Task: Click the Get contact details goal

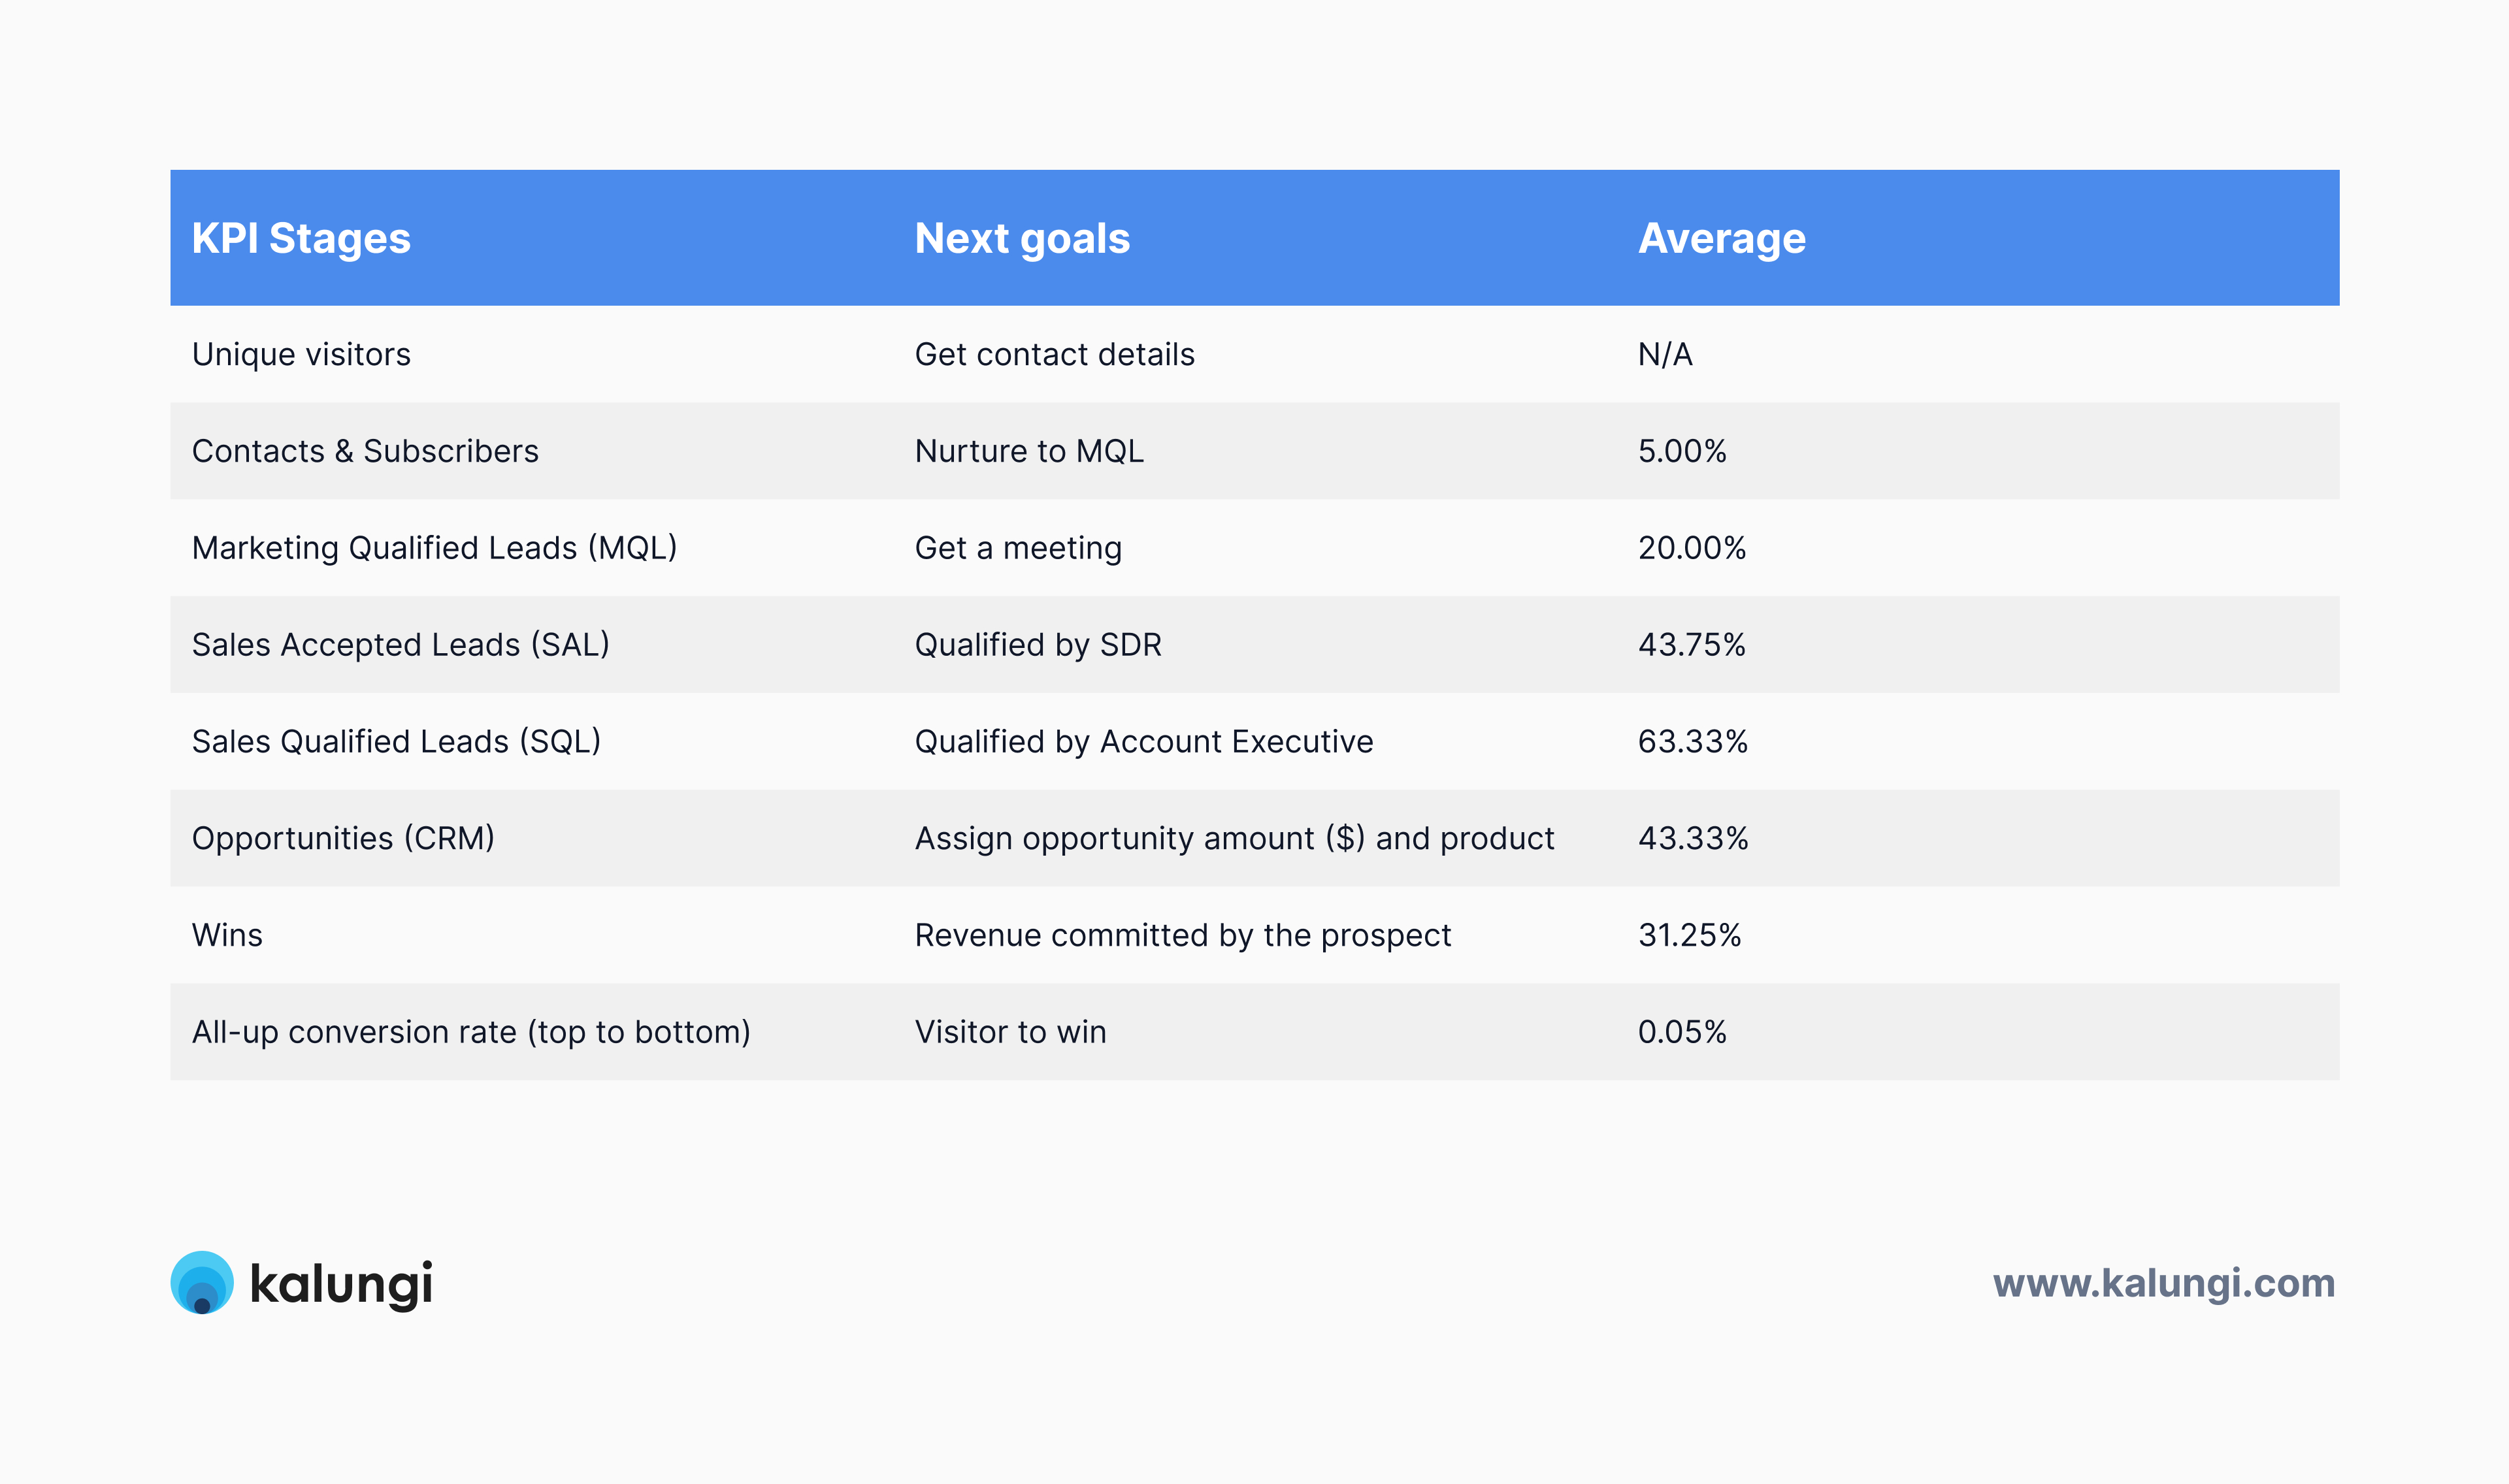Action: pyautogui.click(x=1054, y=354)
